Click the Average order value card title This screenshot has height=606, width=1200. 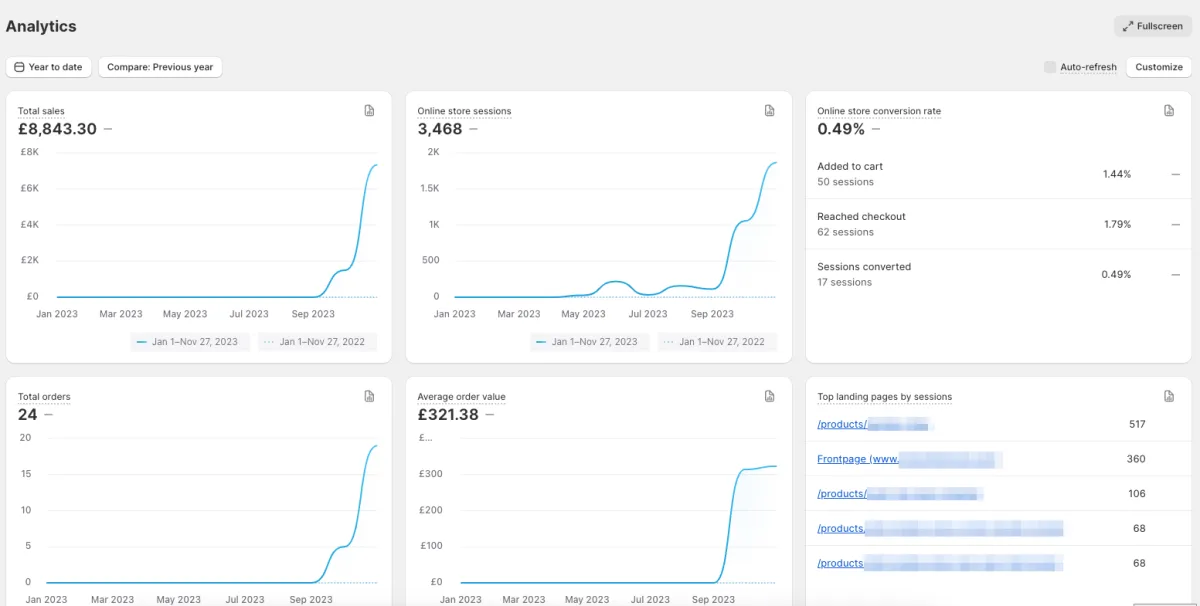pyautogui.click(x=461, y=397)
